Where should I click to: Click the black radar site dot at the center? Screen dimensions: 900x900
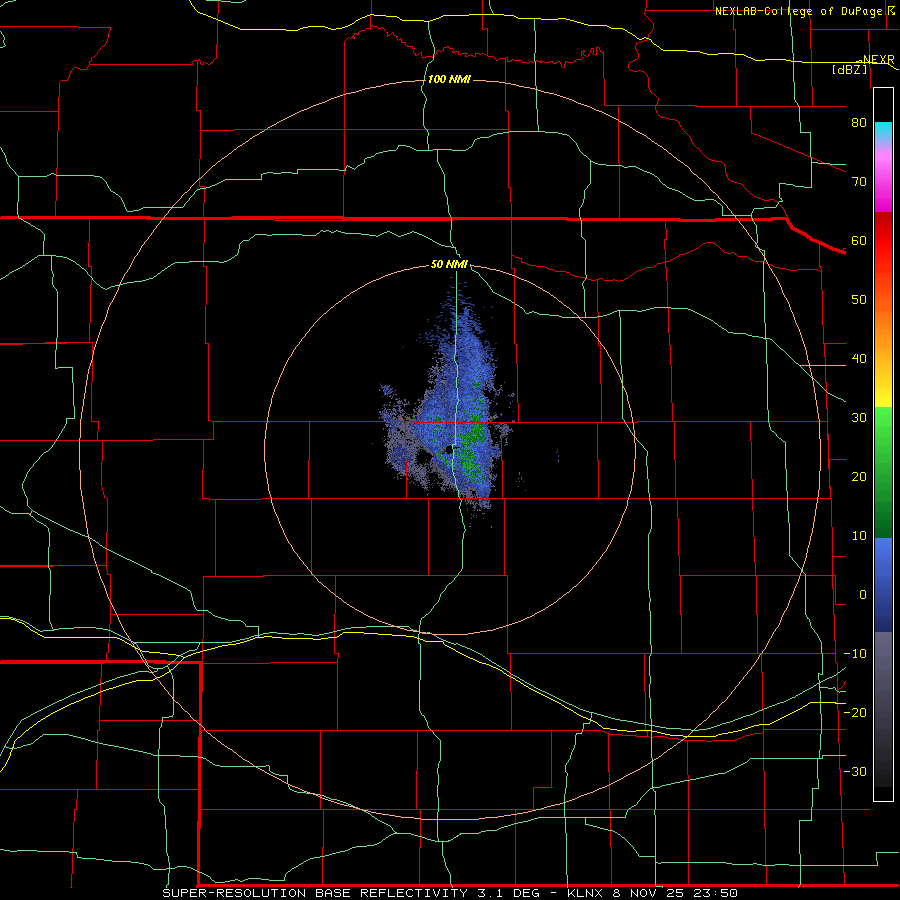point(450,449)
